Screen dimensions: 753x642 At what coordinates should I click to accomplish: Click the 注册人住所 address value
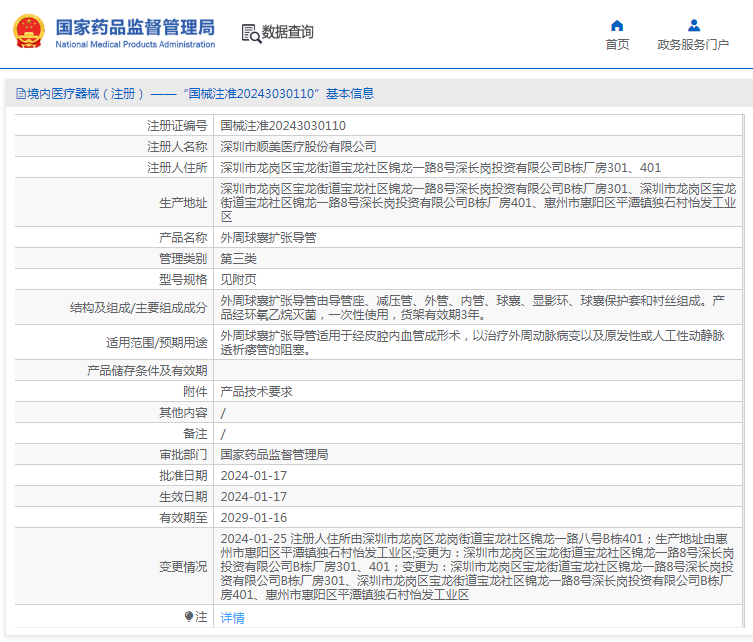440,168
